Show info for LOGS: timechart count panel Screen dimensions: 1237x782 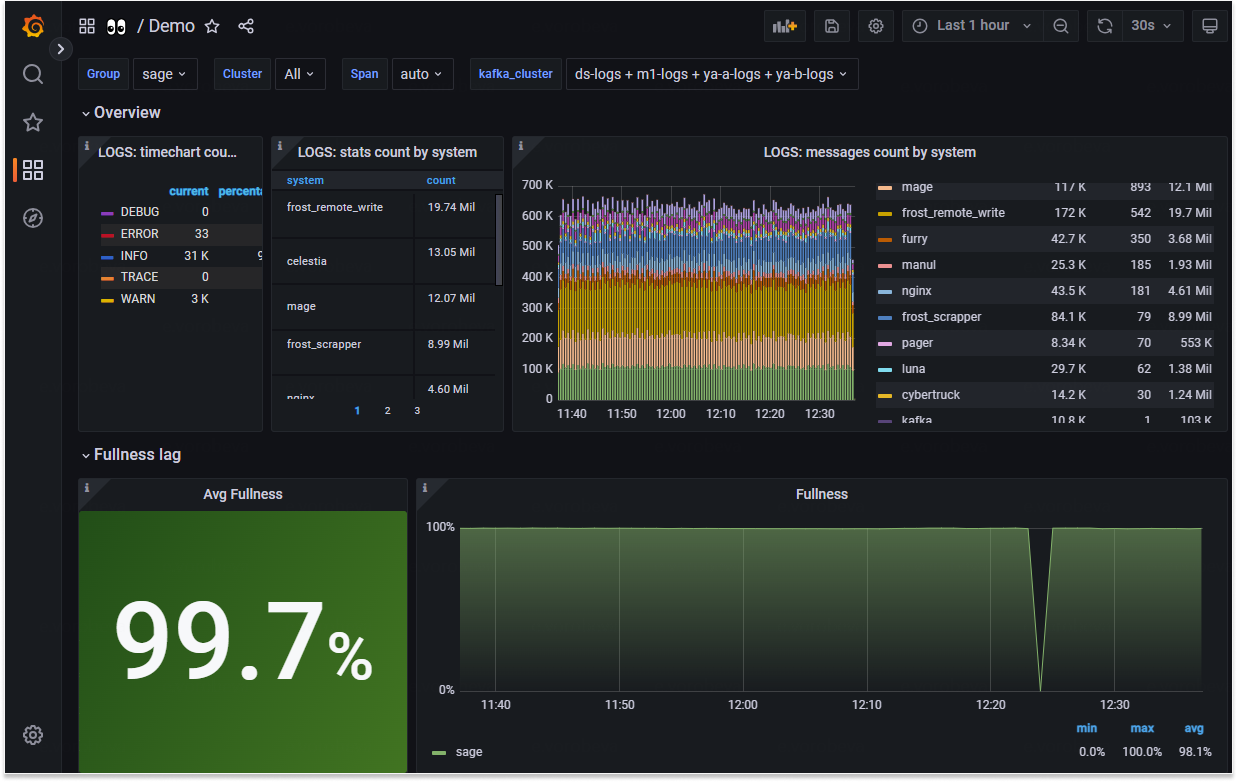click(x=87, y=146)
